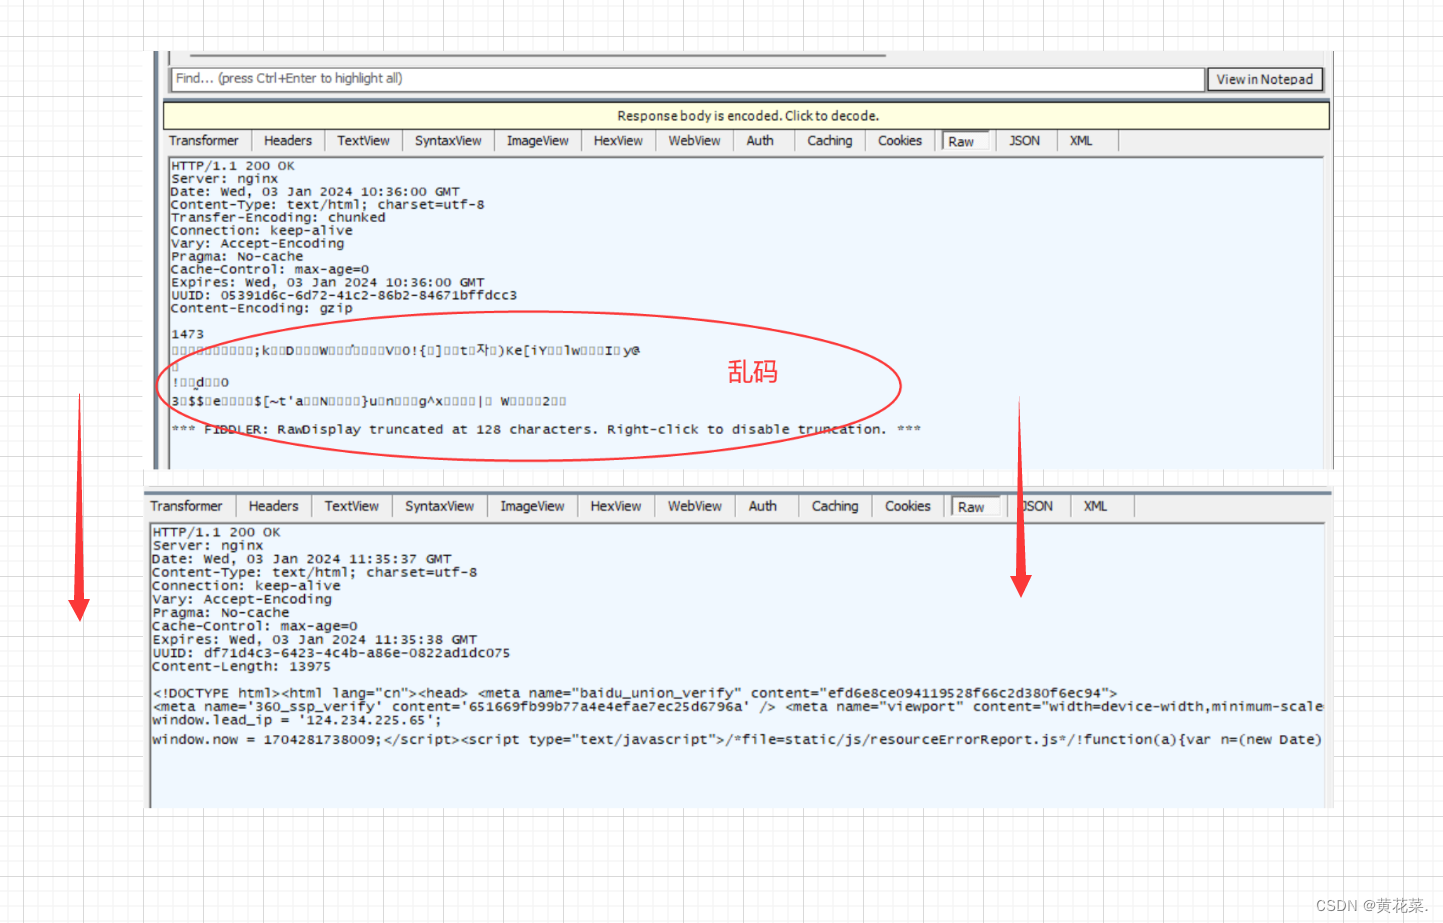1443x923 pixels.
Task: Open Caching tab in upper panel
Action: click(830, 141)
